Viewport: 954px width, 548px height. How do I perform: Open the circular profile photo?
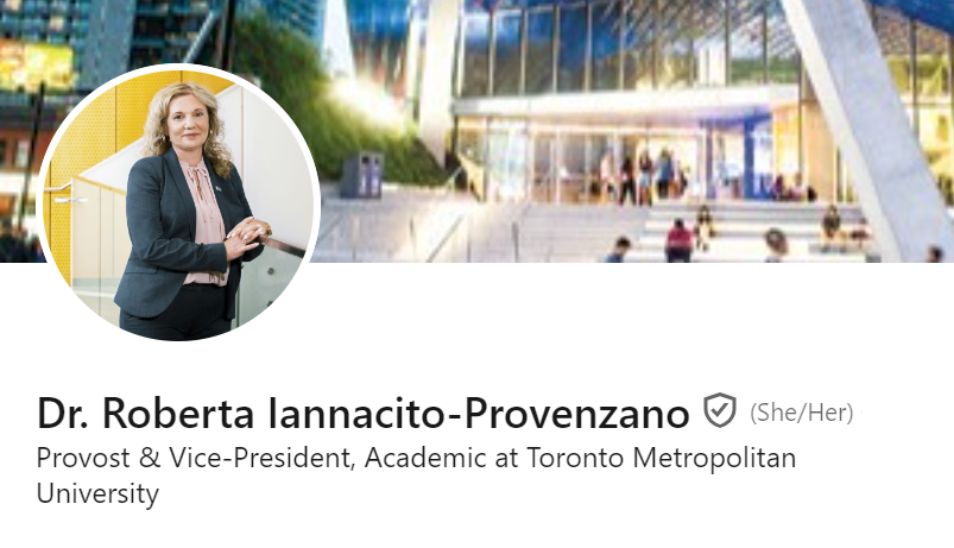coord(178,203)
